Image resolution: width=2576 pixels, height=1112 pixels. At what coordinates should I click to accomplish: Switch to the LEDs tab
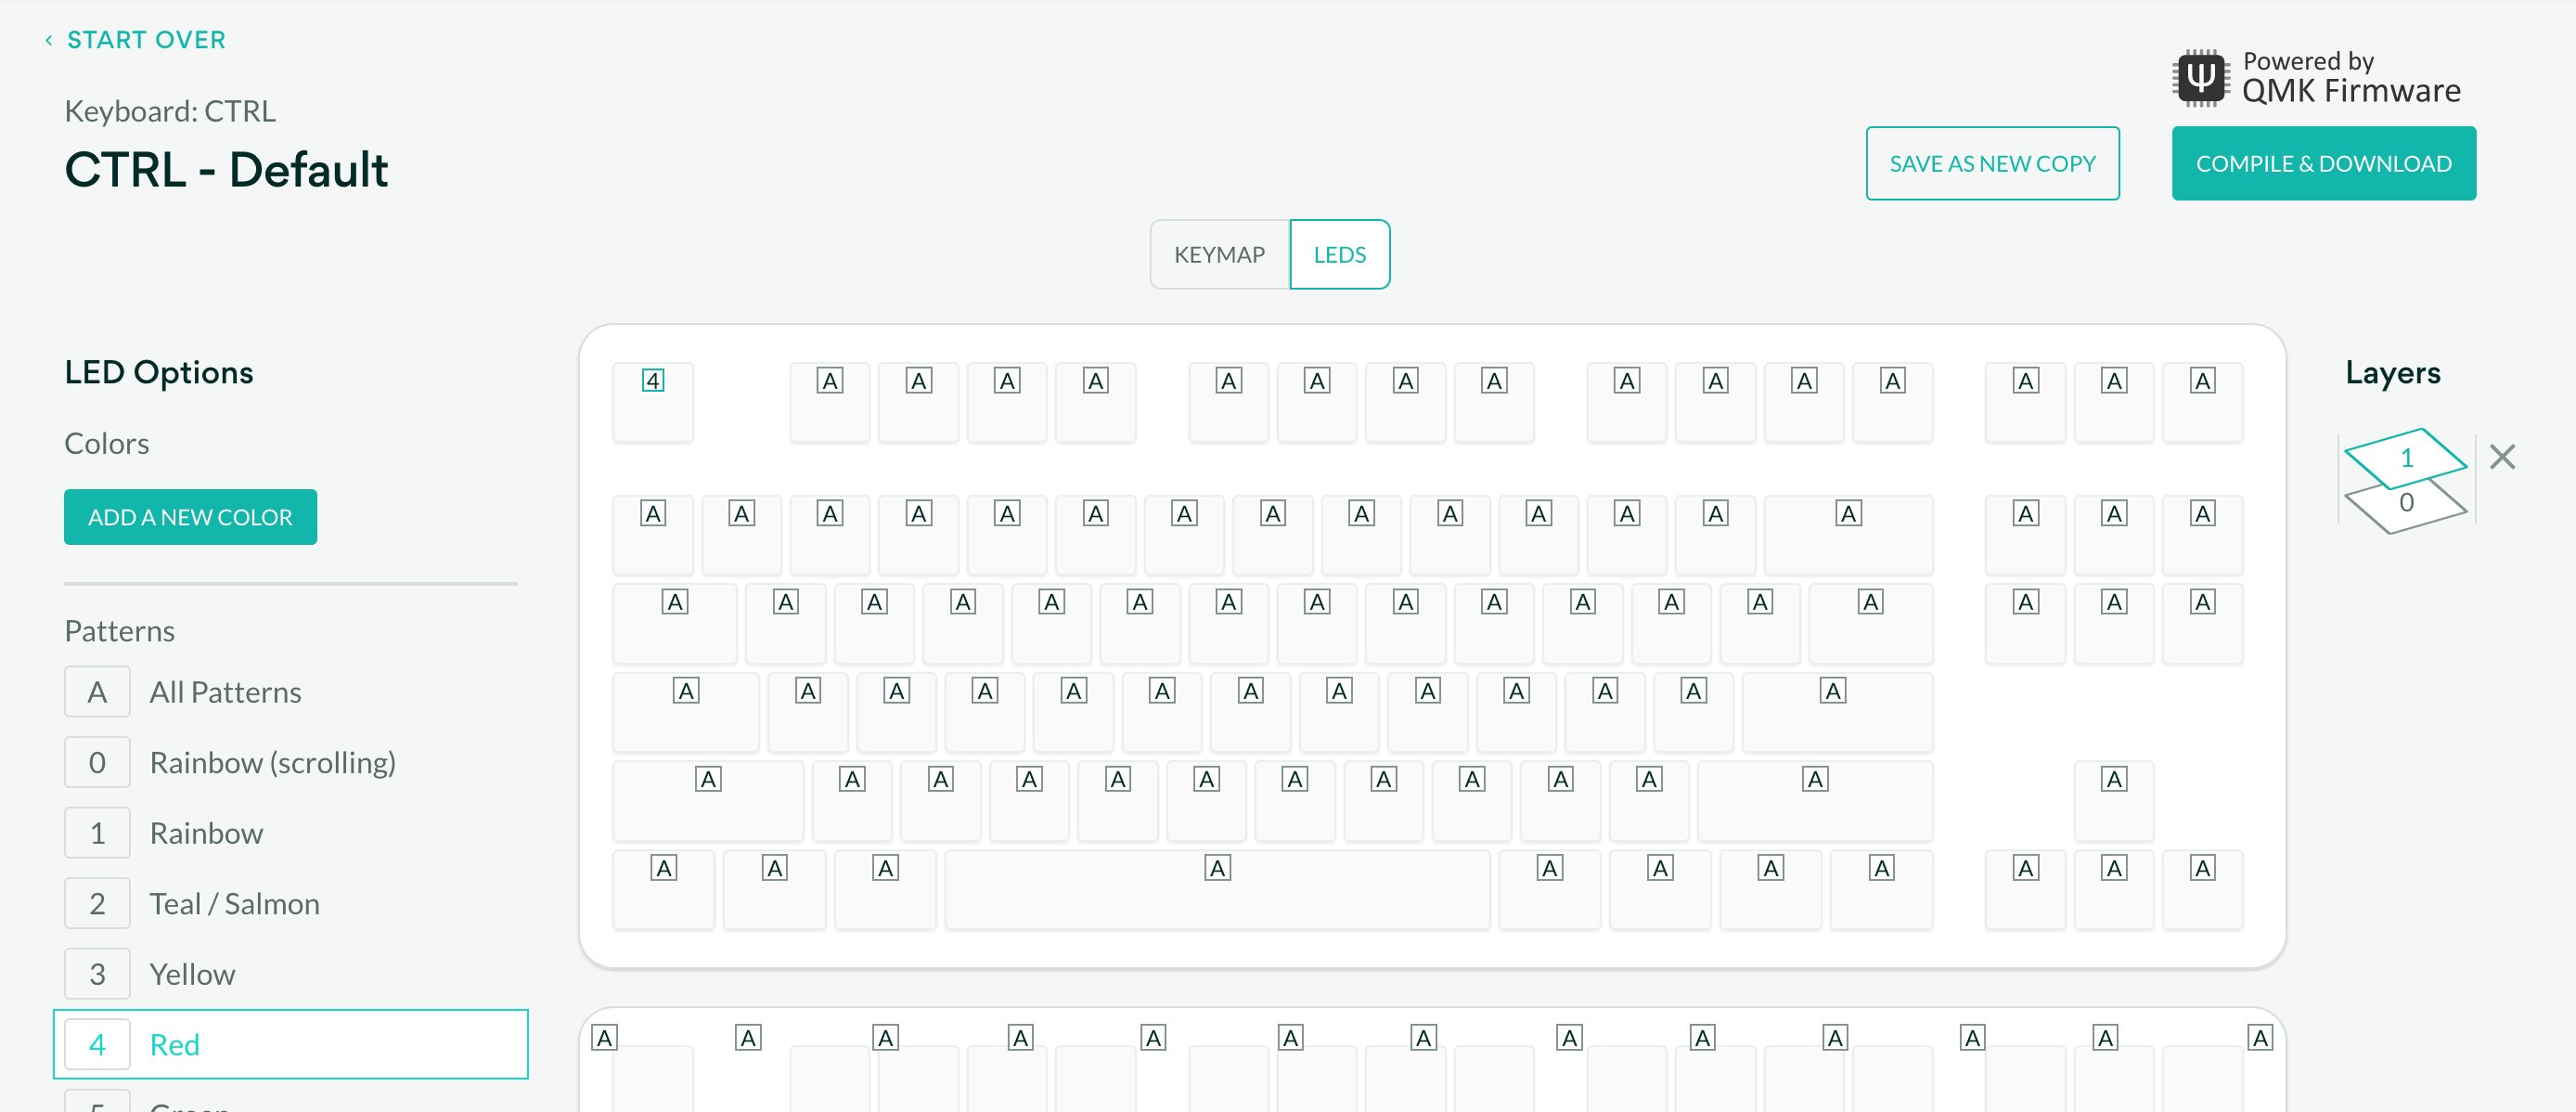point(1339,255)
